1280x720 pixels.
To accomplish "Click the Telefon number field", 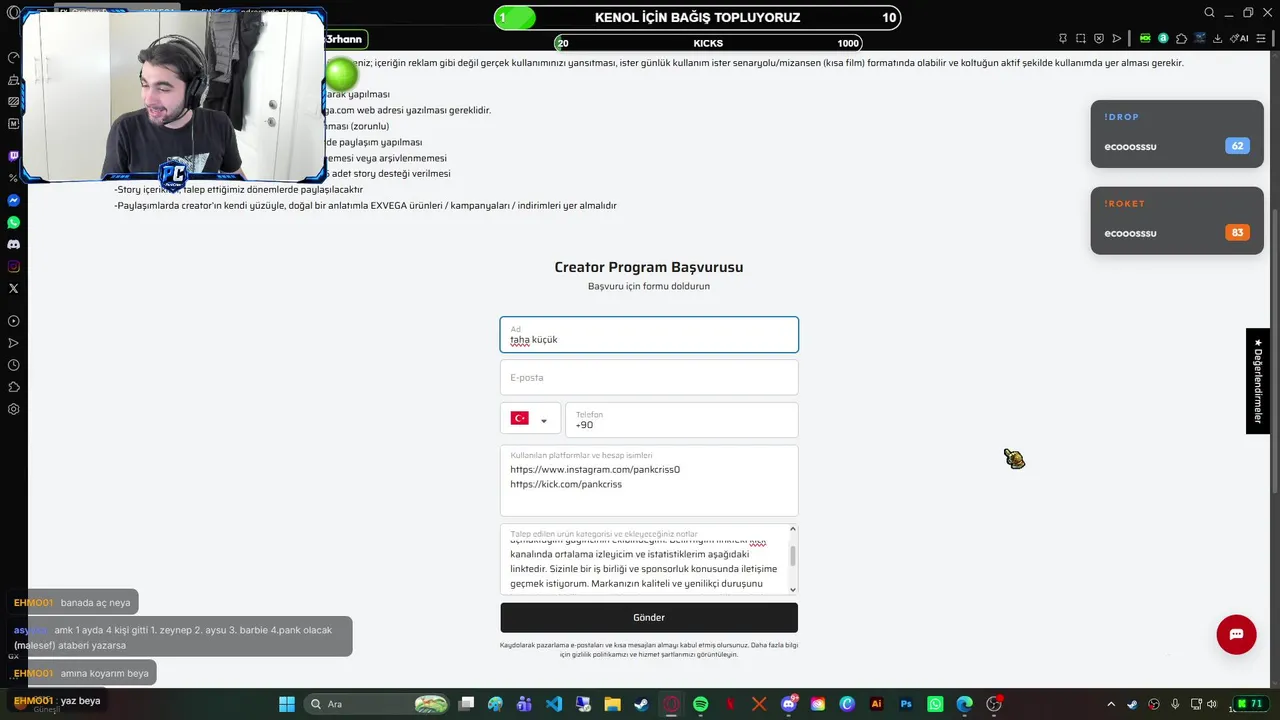I will click(x=682, y=420).
